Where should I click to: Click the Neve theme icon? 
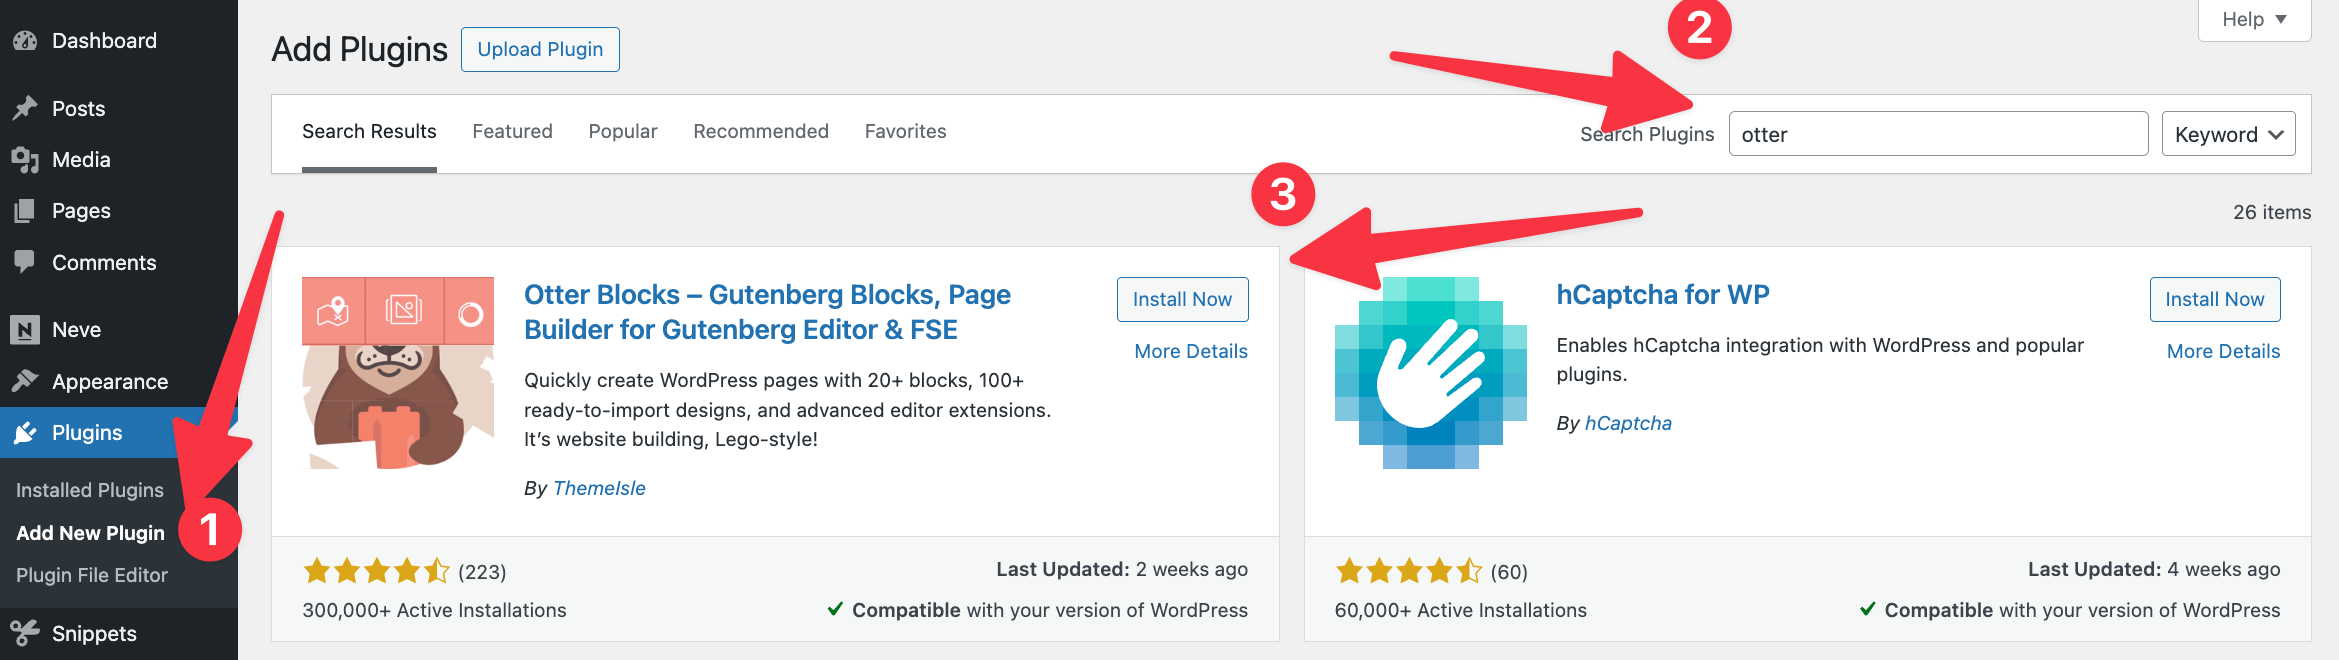pyautogui.click(x=27, y=329)
